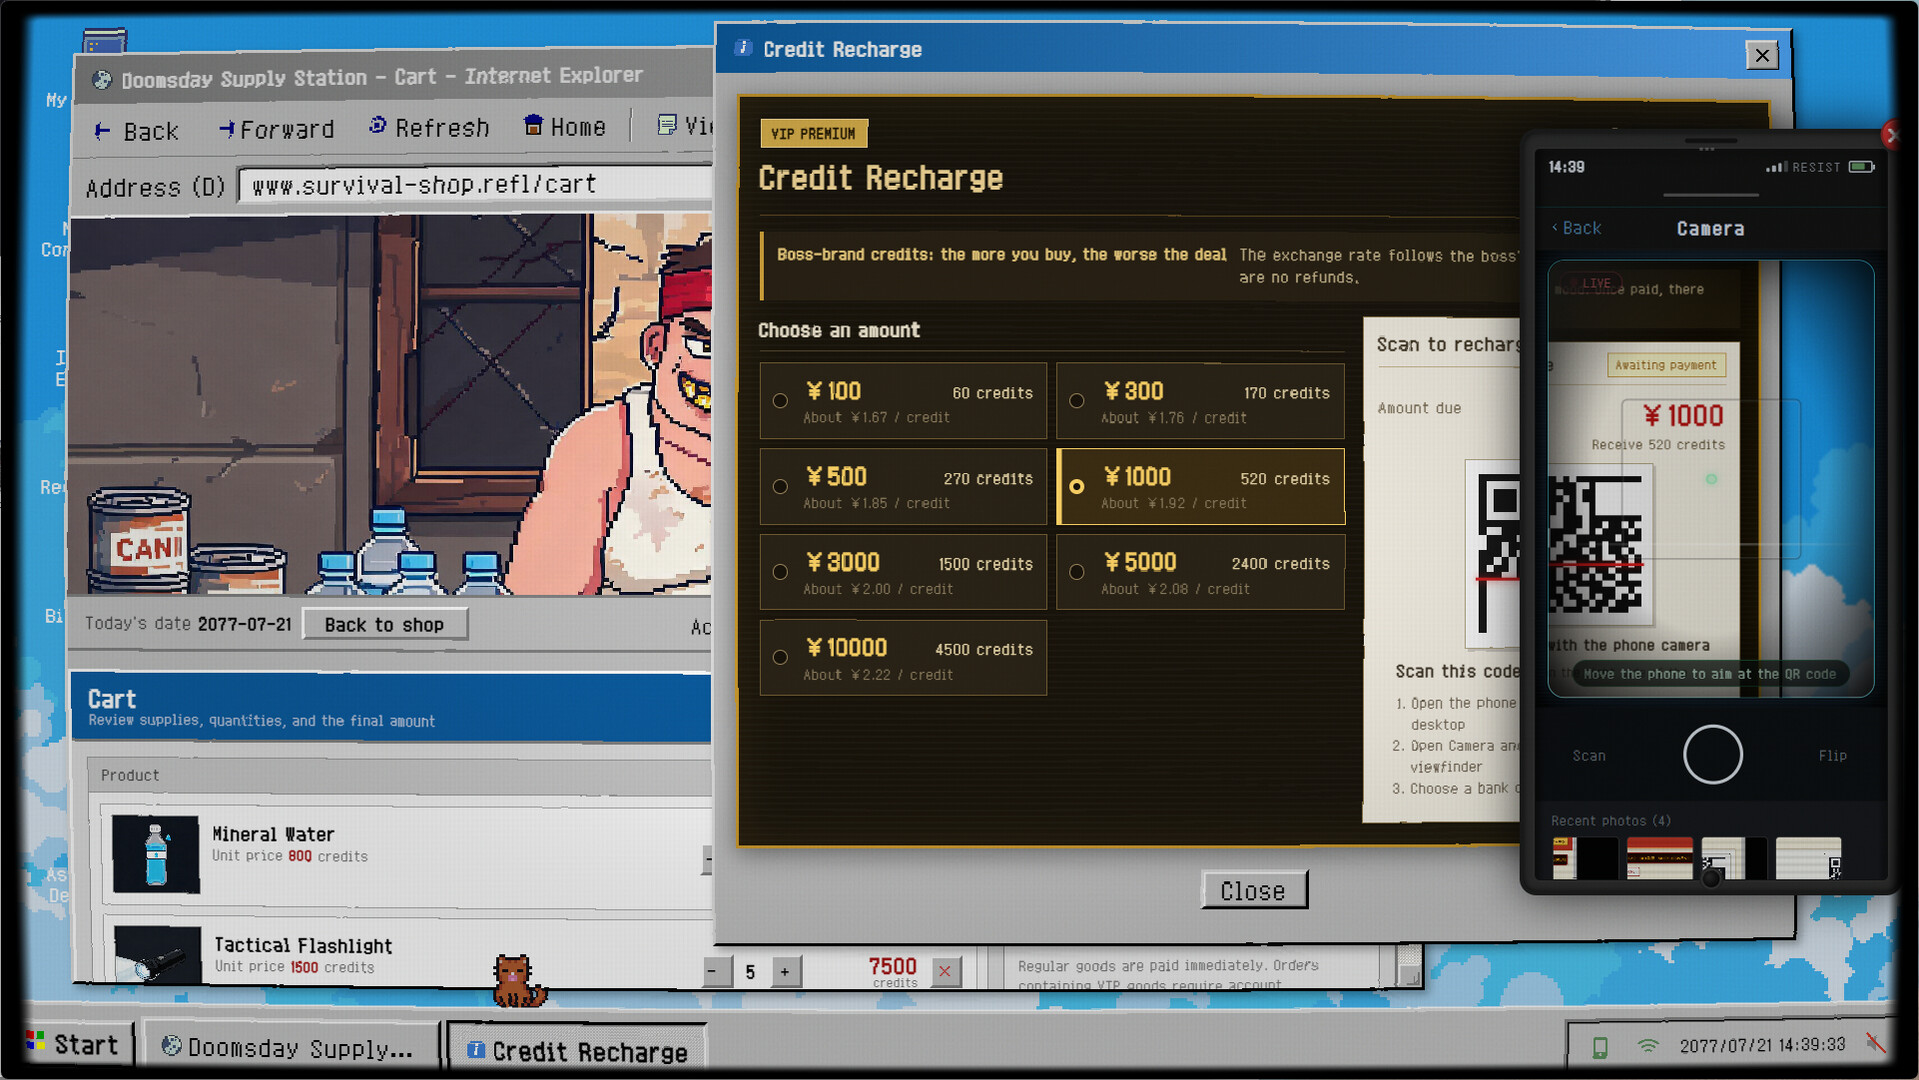Click the Back arrow in Internet Explorer toolbar
This screenshot has height=1080, width=1919.
(136, 131)
